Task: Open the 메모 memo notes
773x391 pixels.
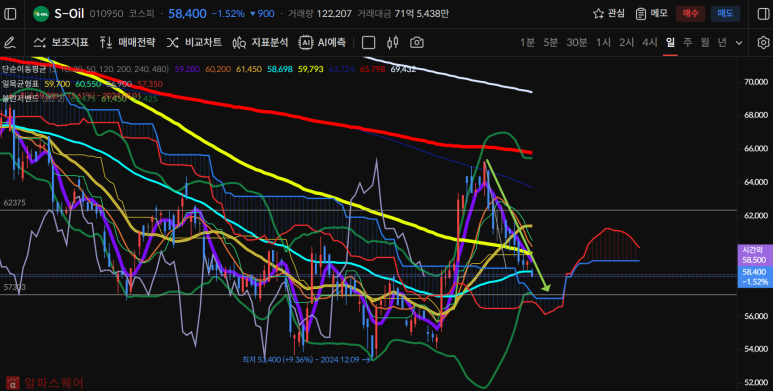Action: (x=651, y=14)
